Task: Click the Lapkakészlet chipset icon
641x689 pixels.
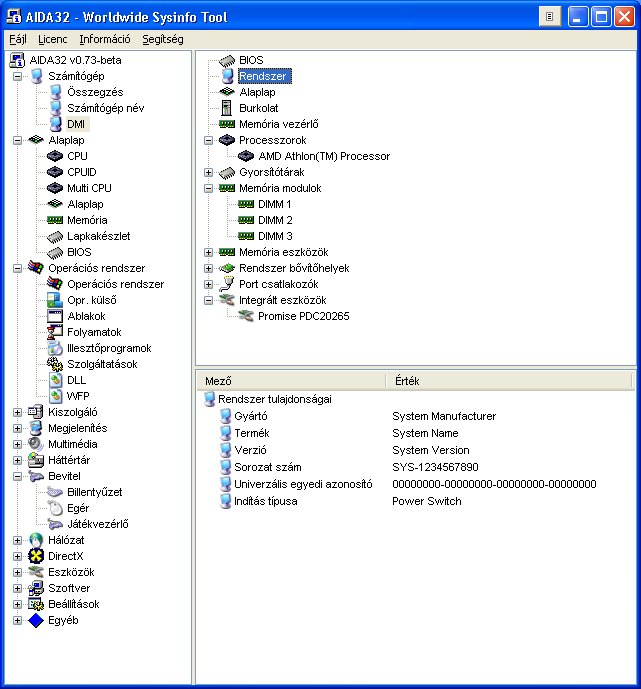Action: pos(55,236)
